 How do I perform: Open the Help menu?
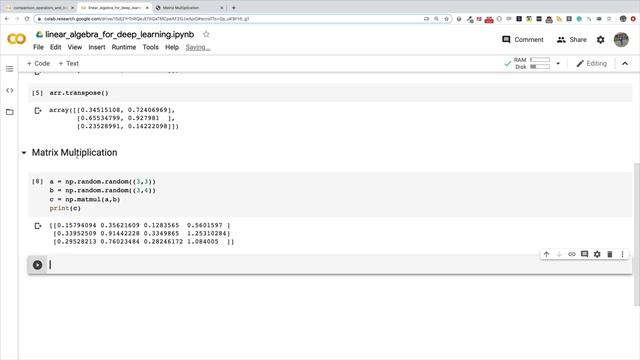(172, 47)
